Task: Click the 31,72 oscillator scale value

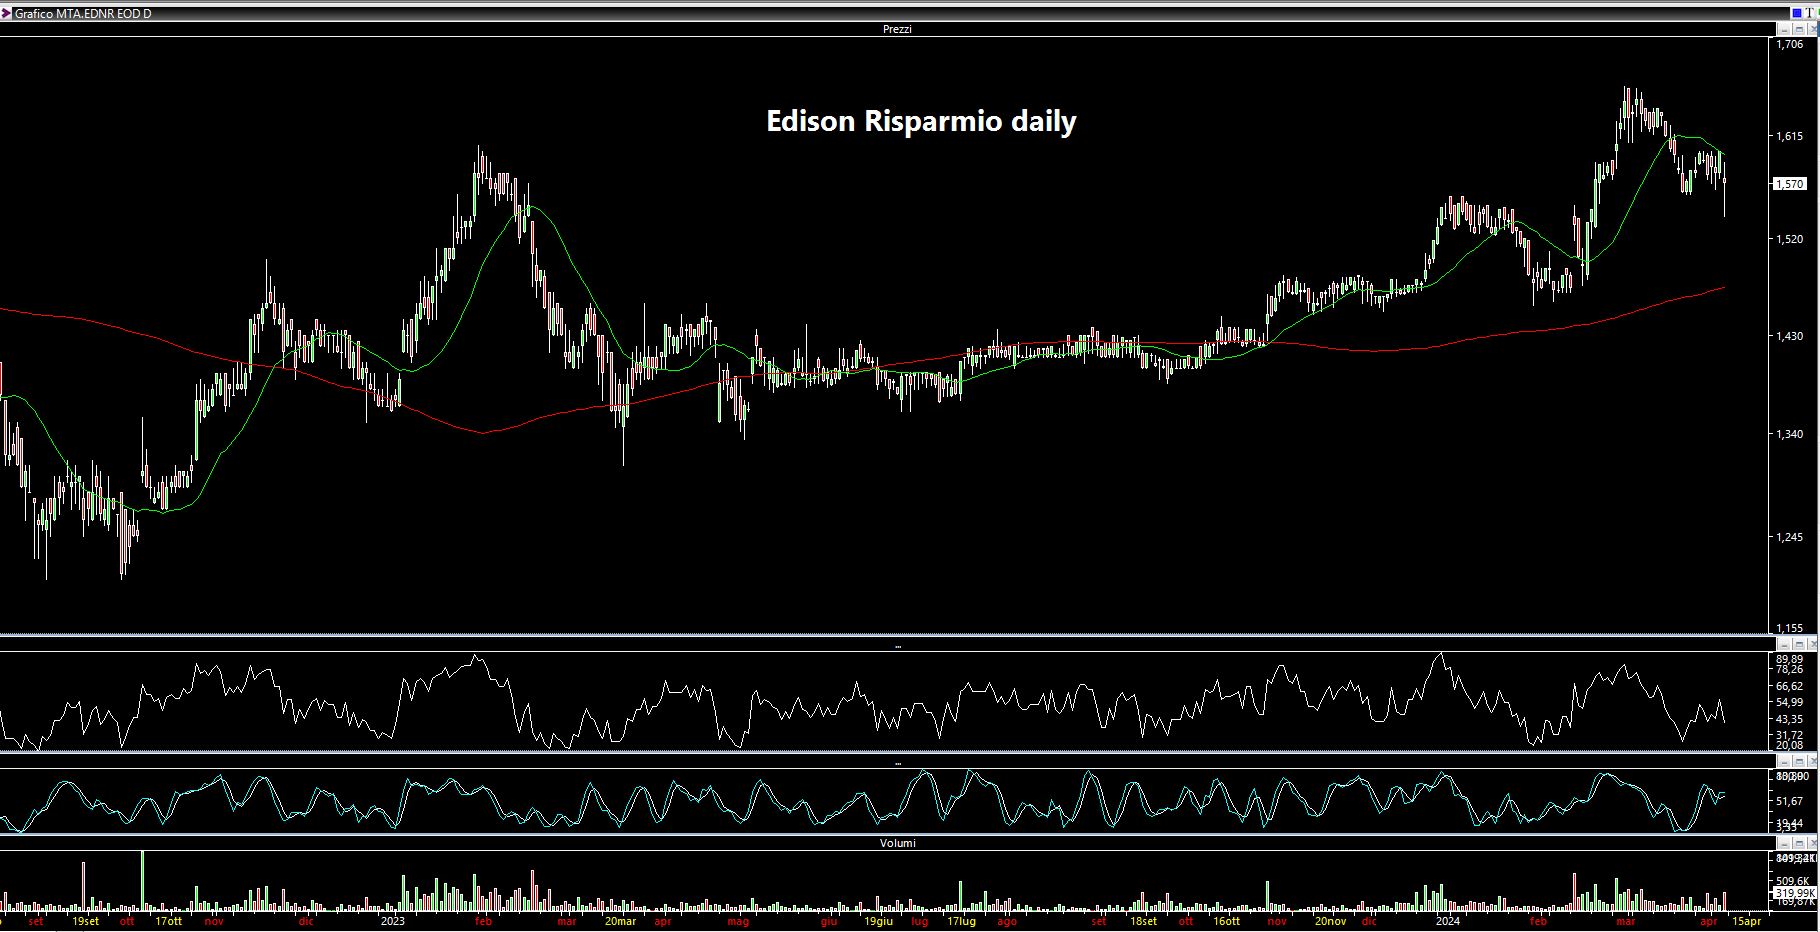Action: (1790, 735)
